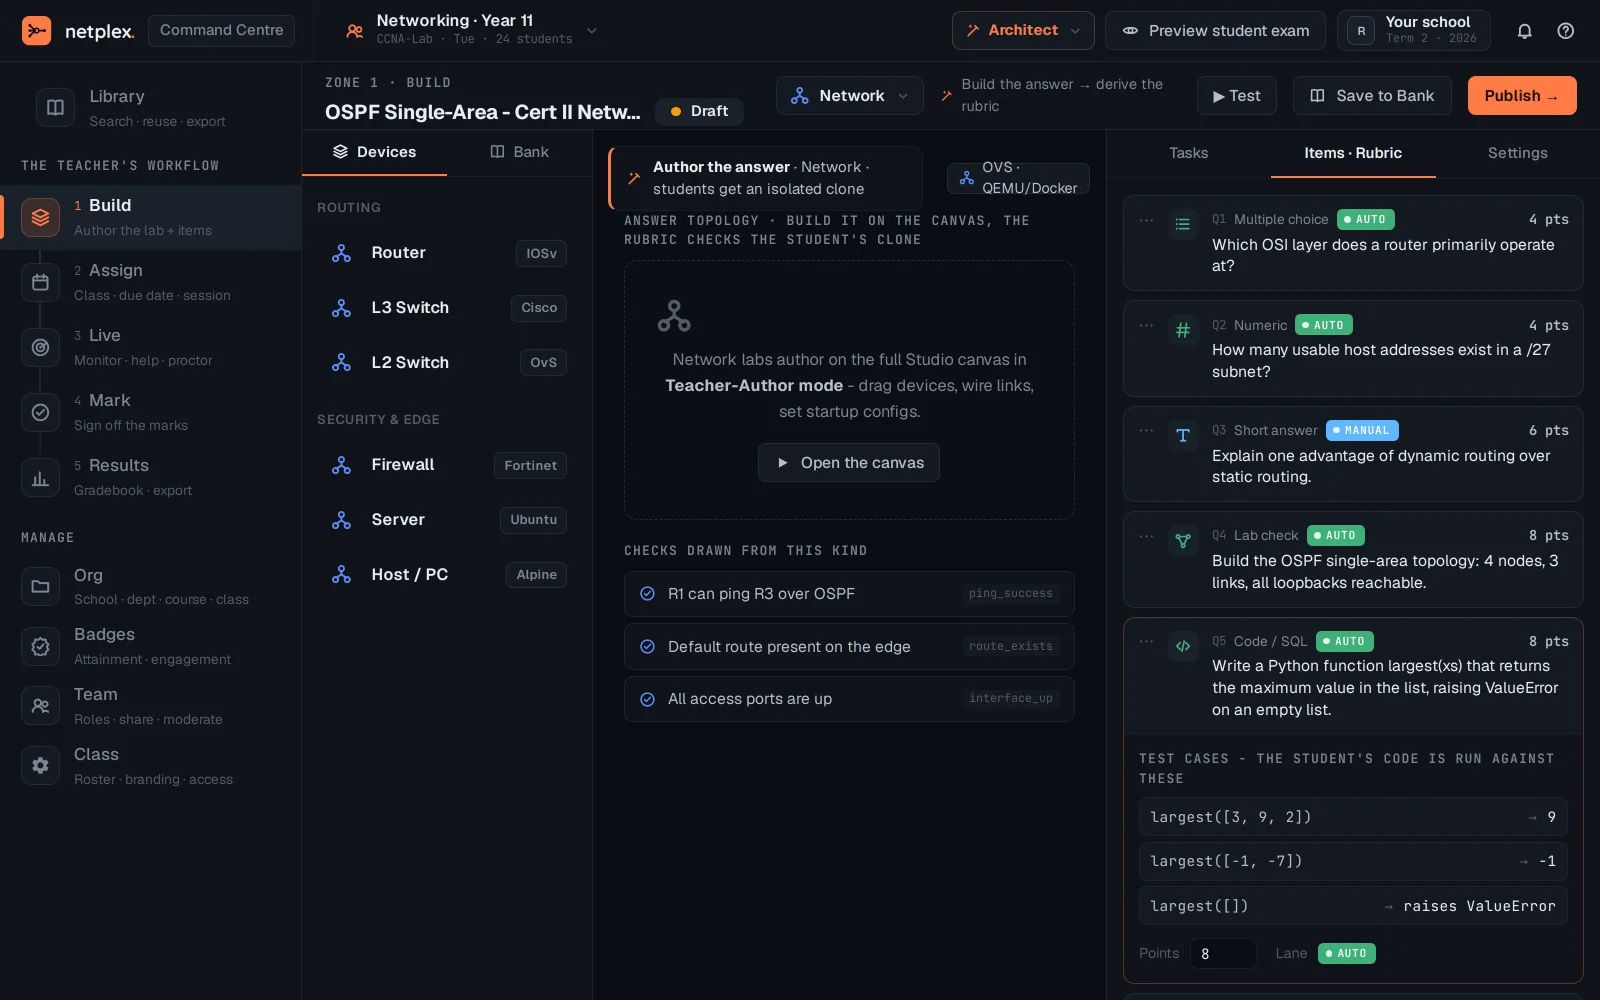
Task: Open the Architect role dropdown
Action: coord(1023,31)
